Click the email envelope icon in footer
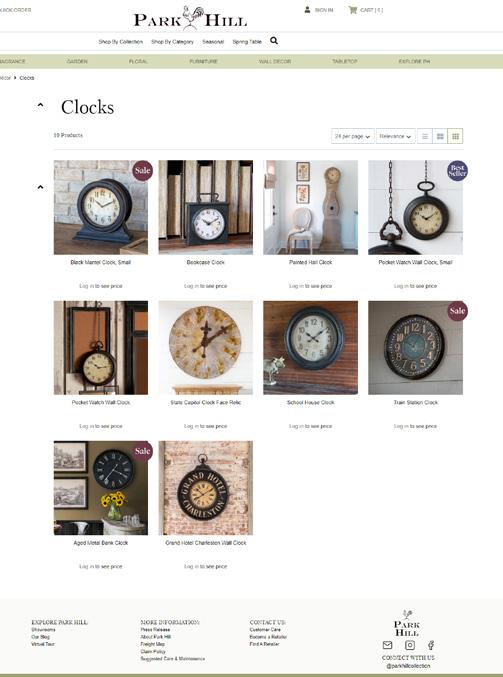503x677 pixels. [388, 645]
